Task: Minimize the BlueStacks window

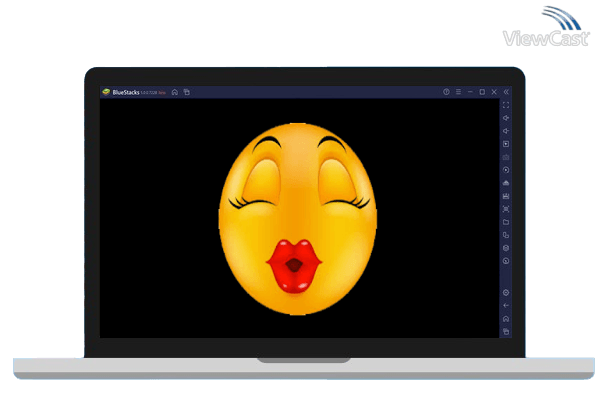Action: 470,92
